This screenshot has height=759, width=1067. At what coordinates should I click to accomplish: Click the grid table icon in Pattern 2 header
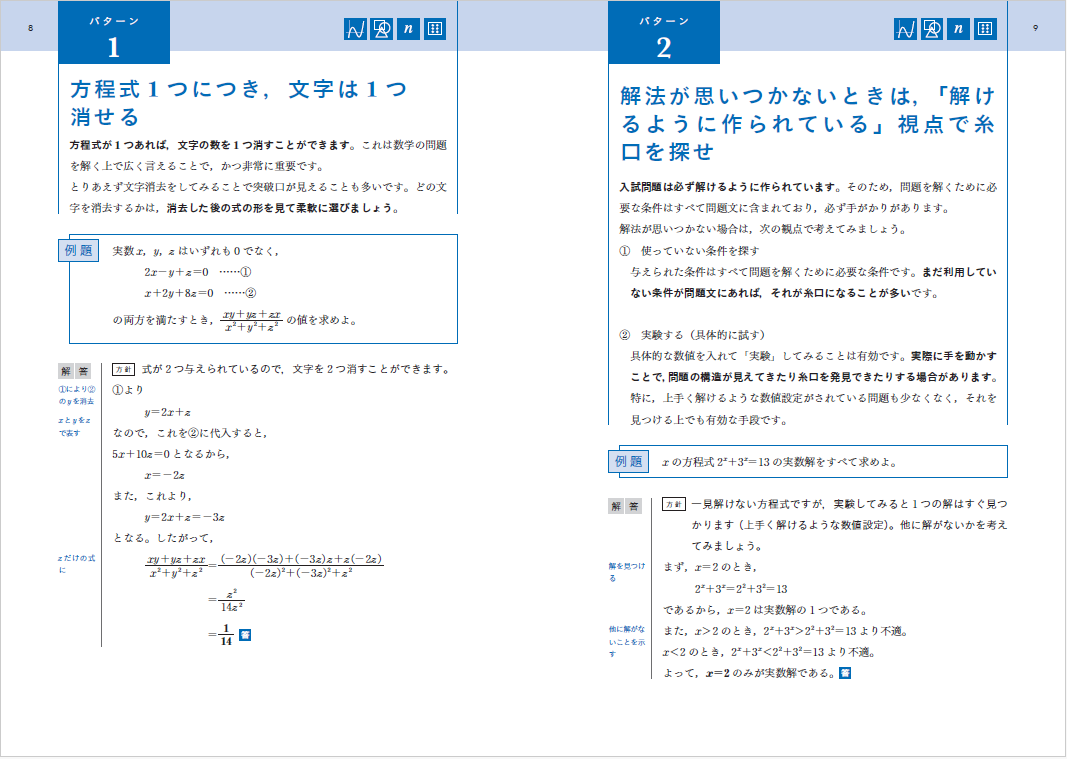985,29
